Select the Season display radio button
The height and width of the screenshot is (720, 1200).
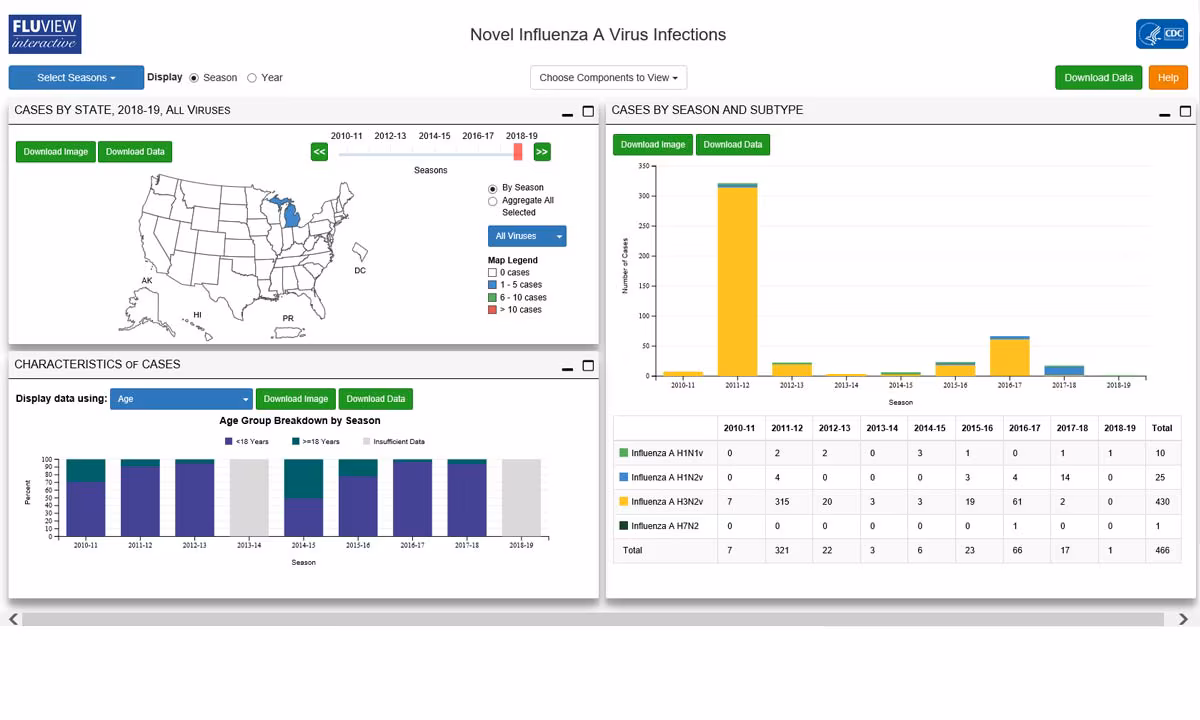point(194,78)
